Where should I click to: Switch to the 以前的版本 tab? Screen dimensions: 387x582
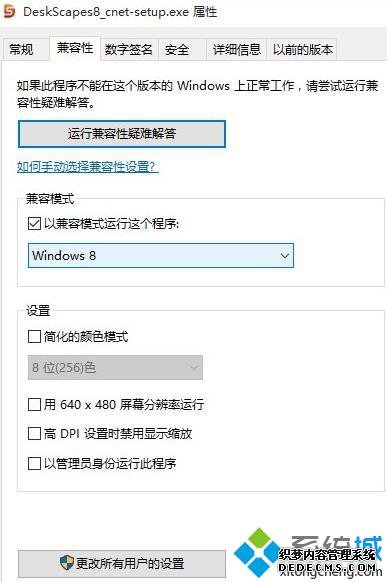tap(302, 49)
